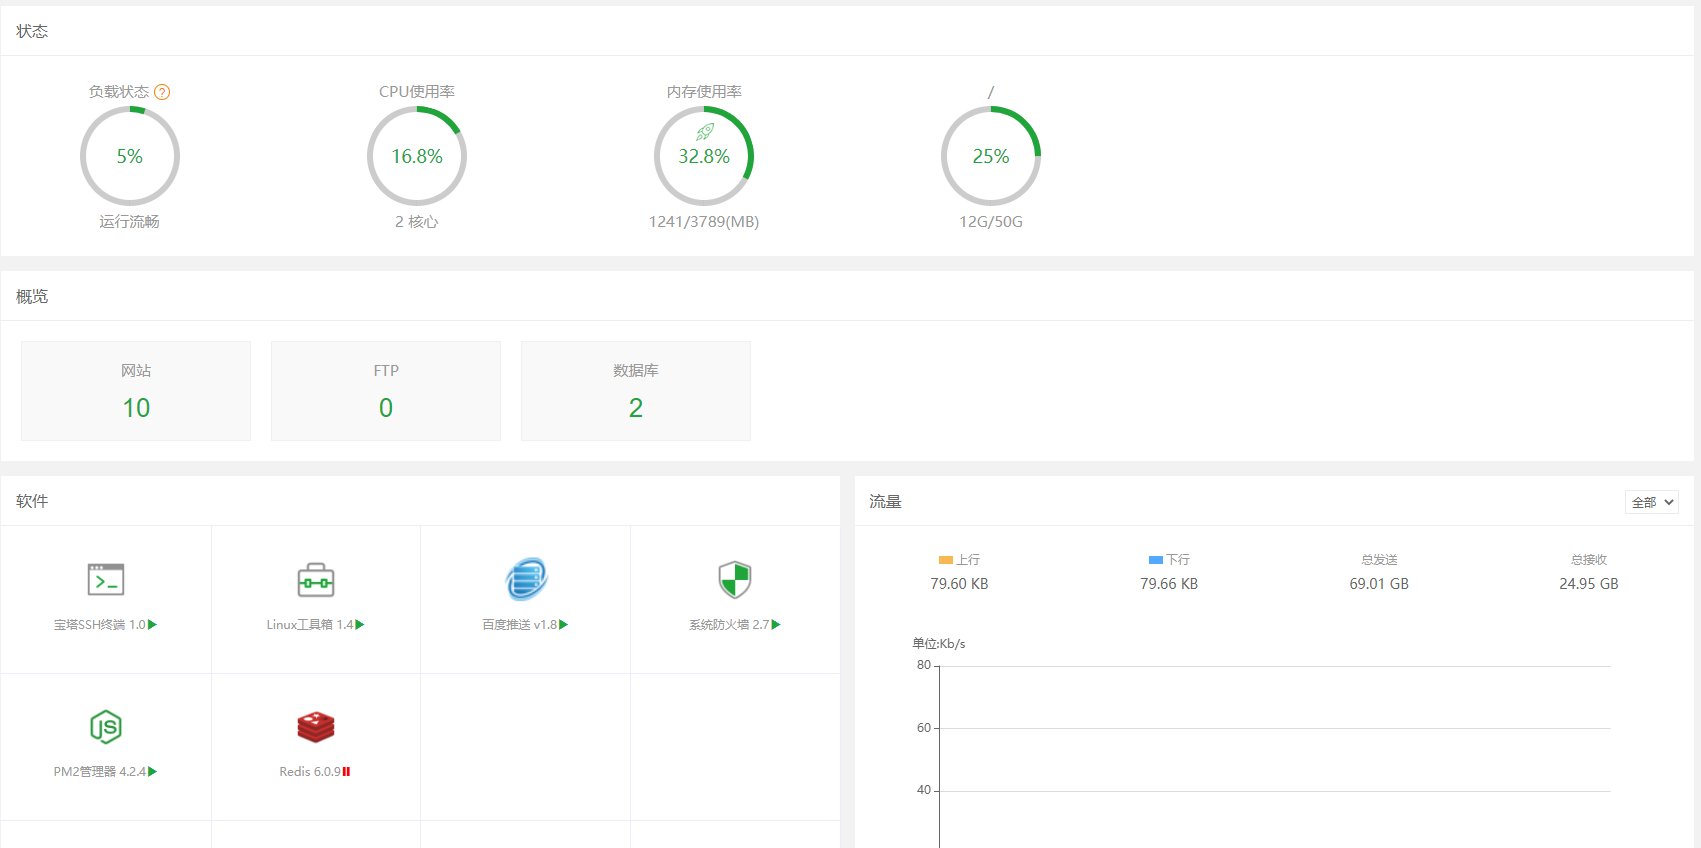Click the 80 value on the chart axis

(x=924, y=665)
